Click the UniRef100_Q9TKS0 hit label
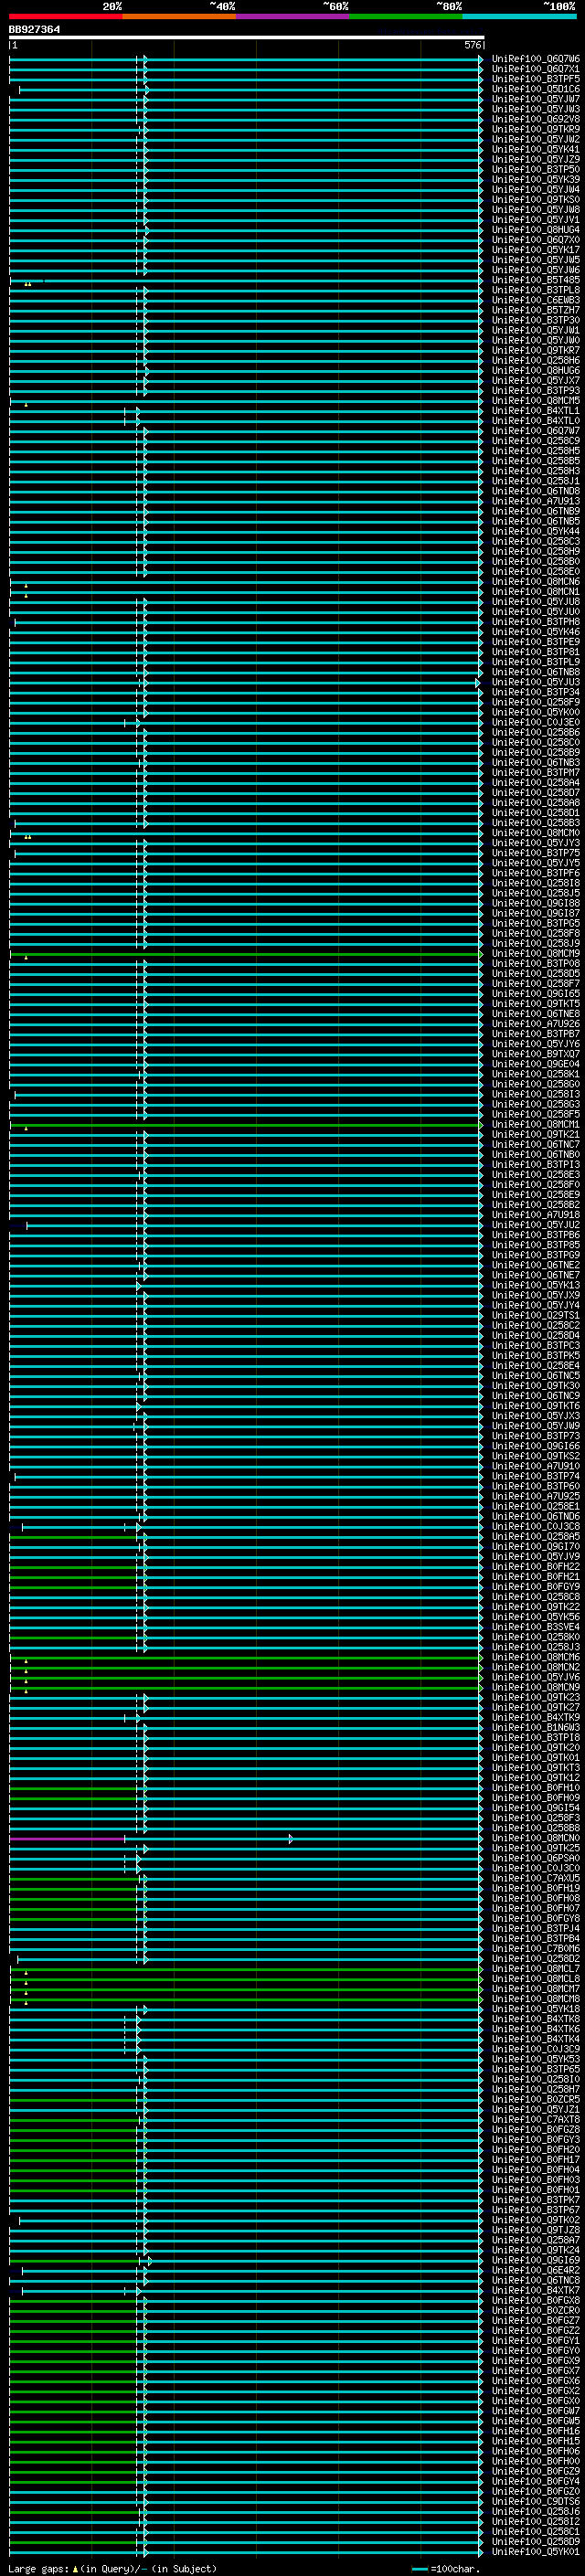Viewport: 585px width, 2576px height. (x=536, y=199)
